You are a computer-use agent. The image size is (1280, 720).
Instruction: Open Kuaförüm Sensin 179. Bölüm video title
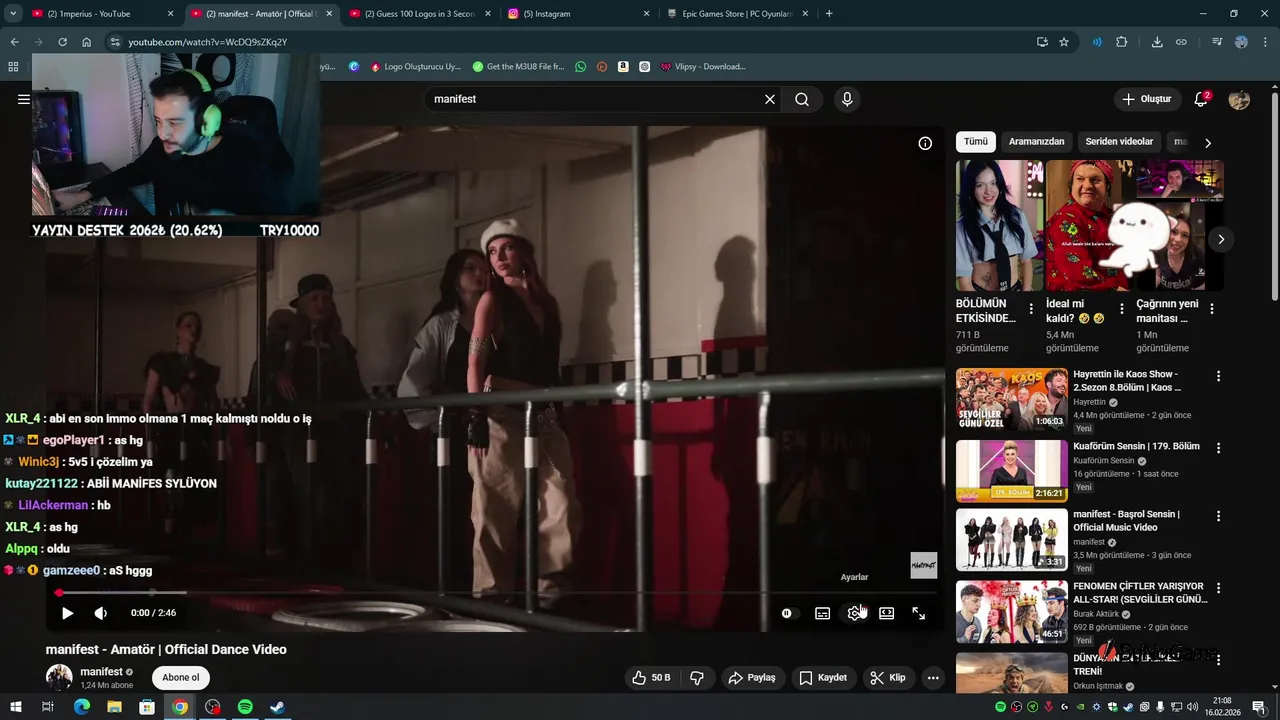click(x=1136, y=446)
